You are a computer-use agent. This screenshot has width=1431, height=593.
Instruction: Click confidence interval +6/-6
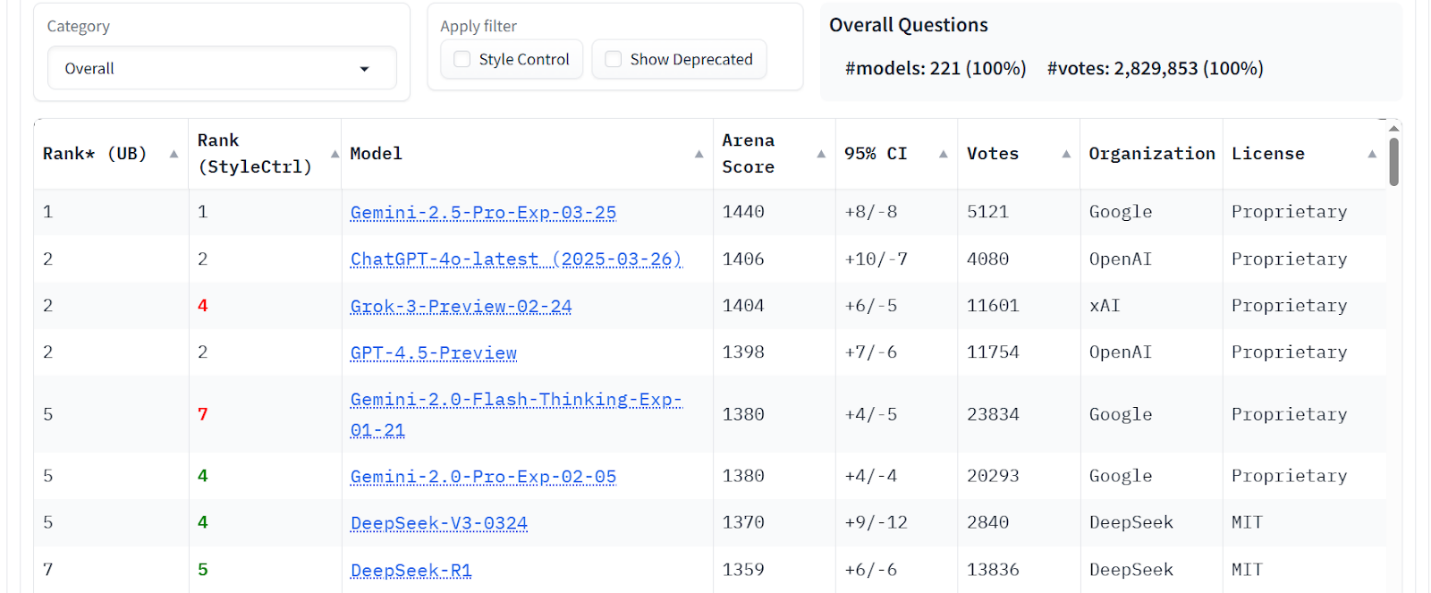(x=871, y=570)
